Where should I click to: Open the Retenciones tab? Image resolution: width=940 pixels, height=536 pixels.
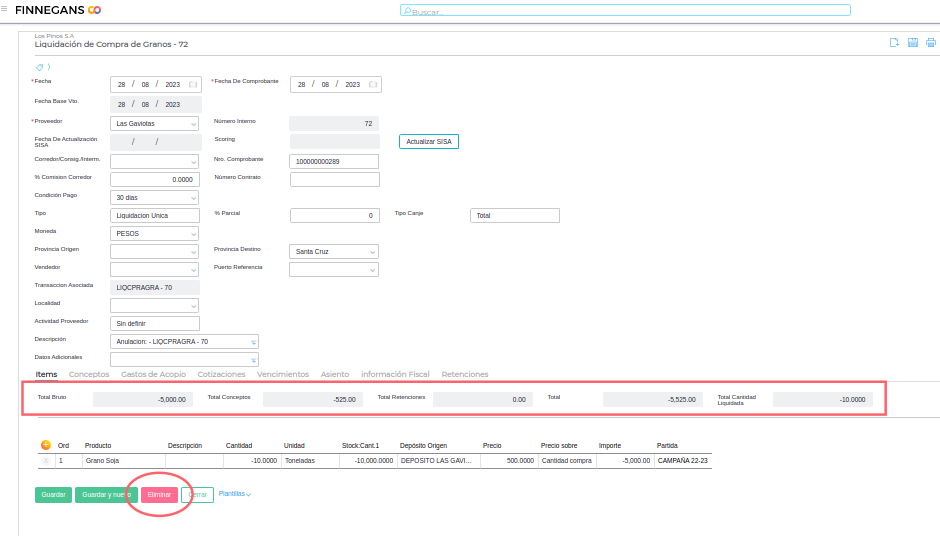[x=465, y=374]
